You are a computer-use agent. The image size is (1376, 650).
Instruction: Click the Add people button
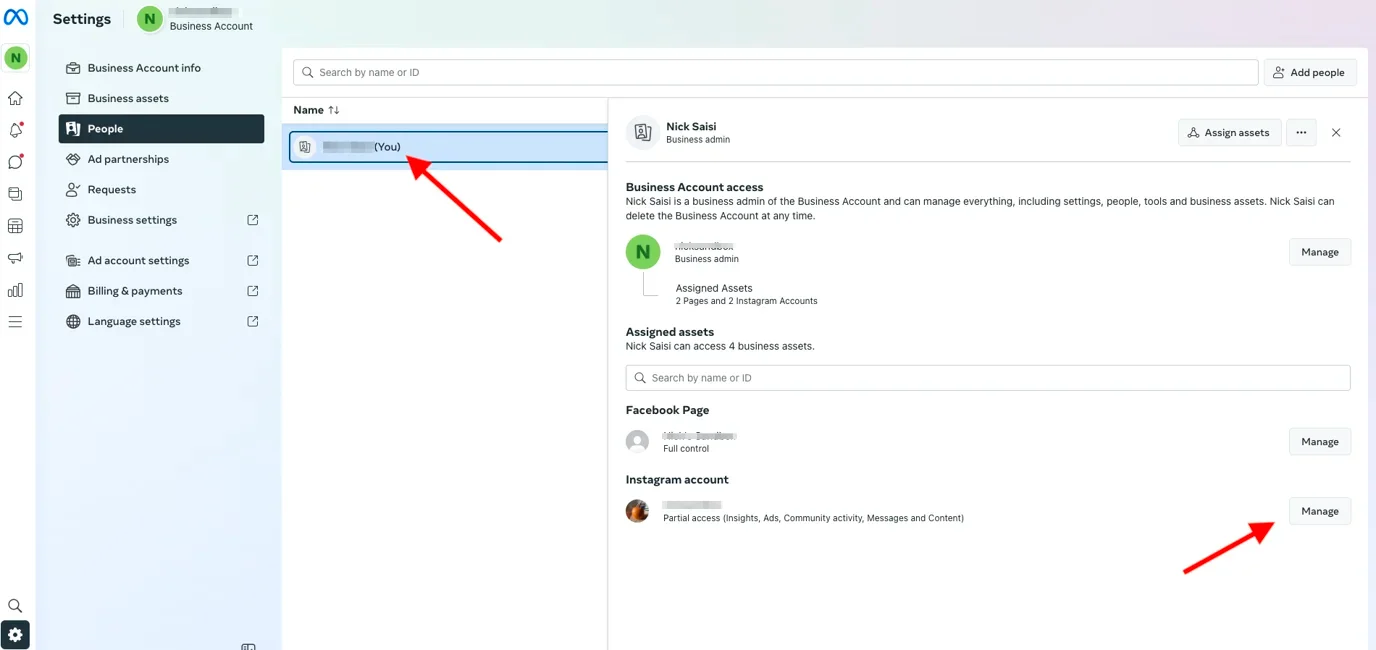pos(1310,72)
